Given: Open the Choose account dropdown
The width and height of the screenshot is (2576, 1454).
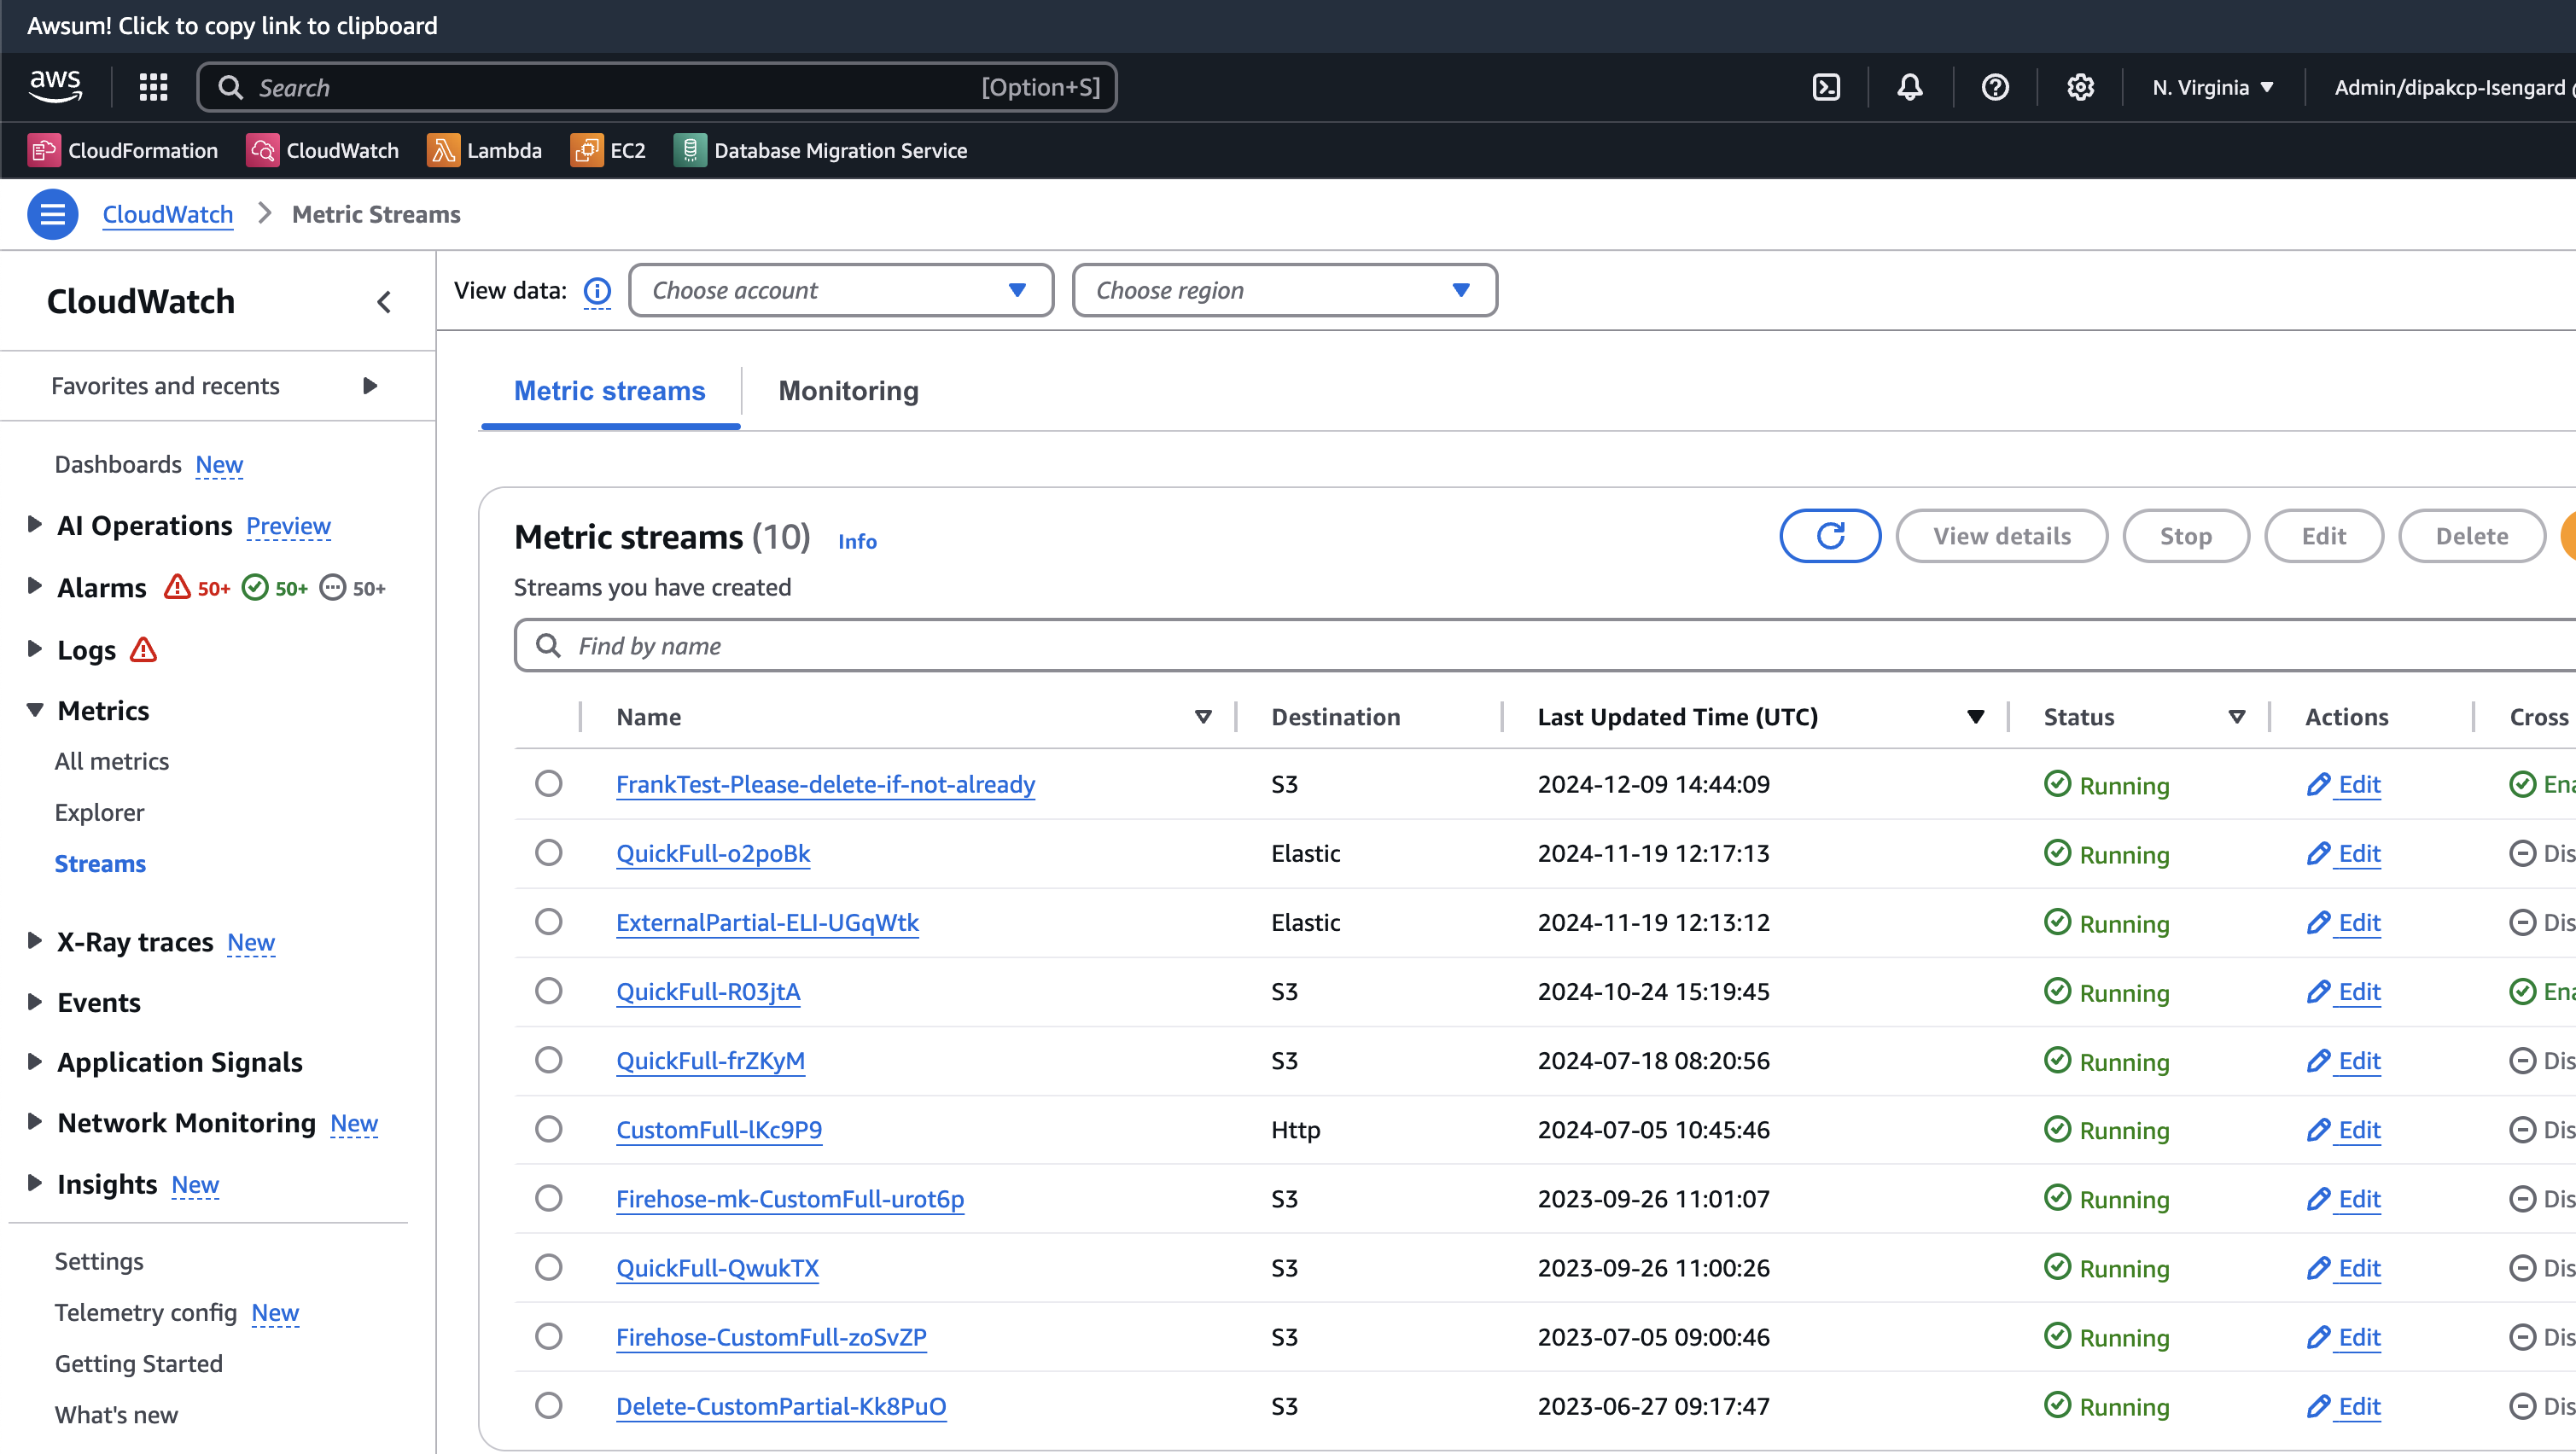Looking at the screenshot, I should pos(841,290).
